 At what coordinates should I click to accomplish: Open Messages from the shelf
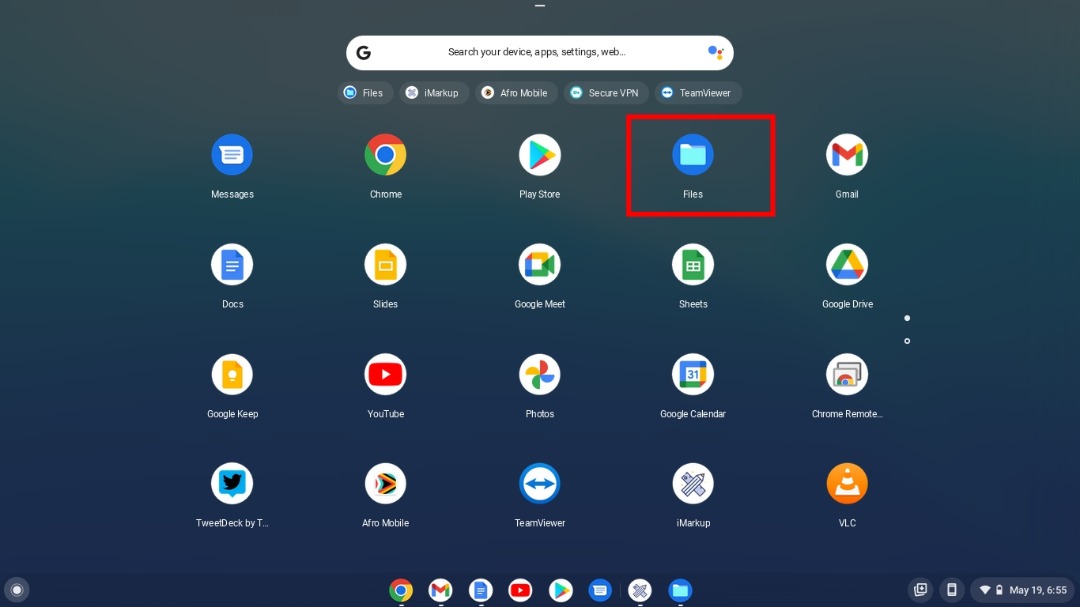point(600,590)
